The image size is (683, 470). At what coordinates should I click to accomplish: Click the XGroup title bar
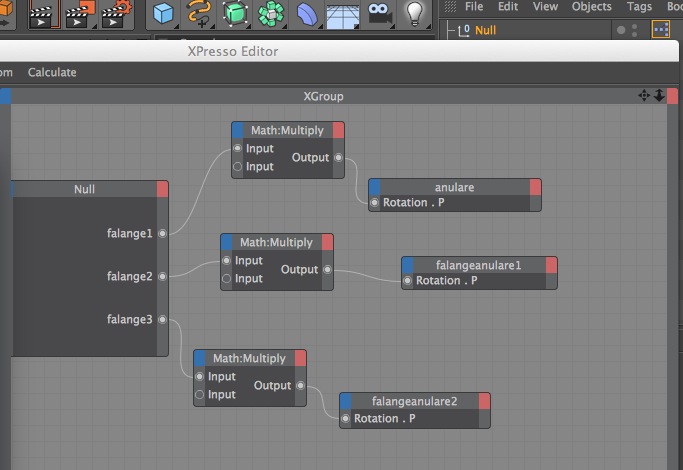[x=323, y=96]
